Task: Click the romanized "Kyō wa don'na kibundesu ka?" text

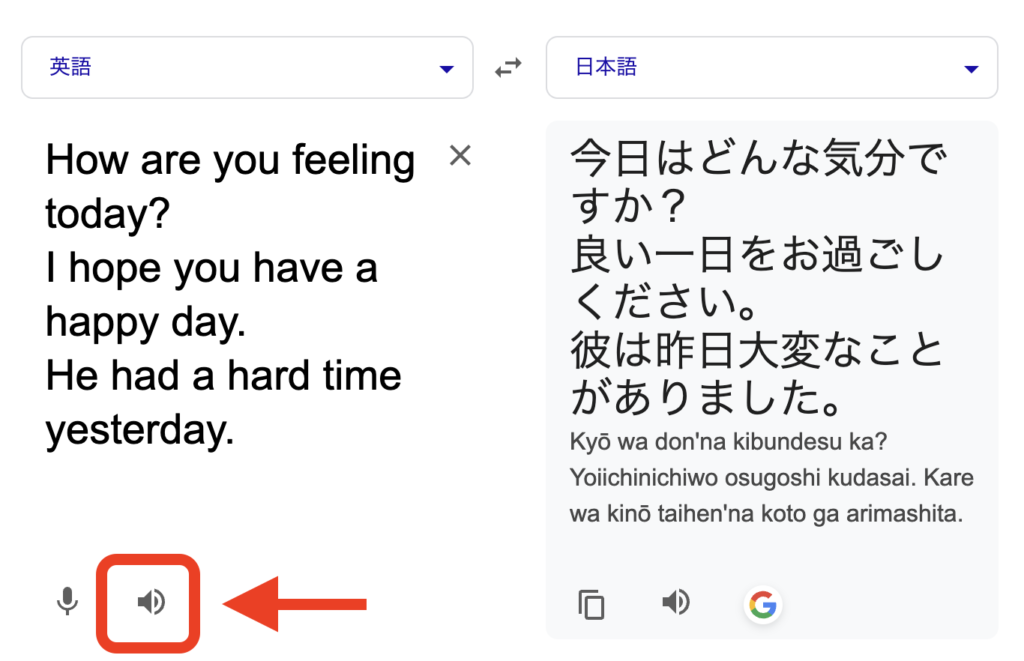Action: 721,441
